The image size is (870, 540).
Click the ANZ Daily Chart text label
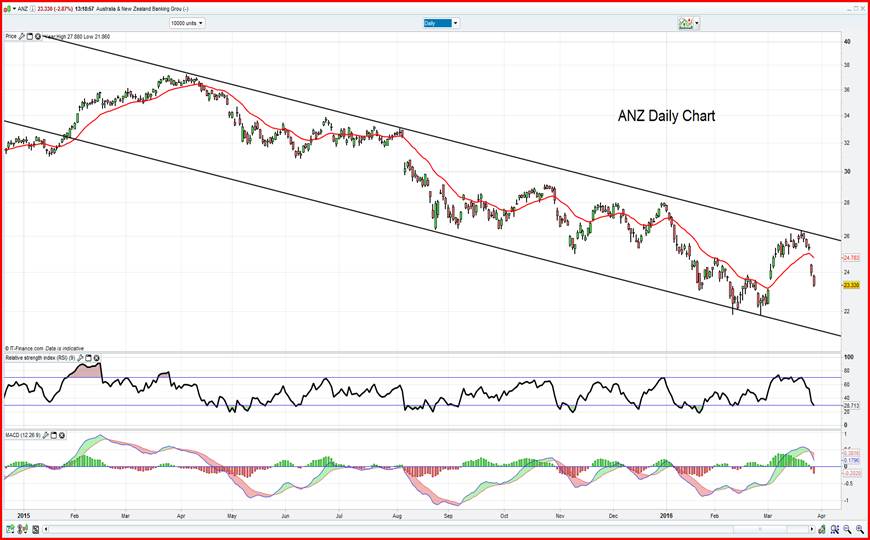coord(666,116)
